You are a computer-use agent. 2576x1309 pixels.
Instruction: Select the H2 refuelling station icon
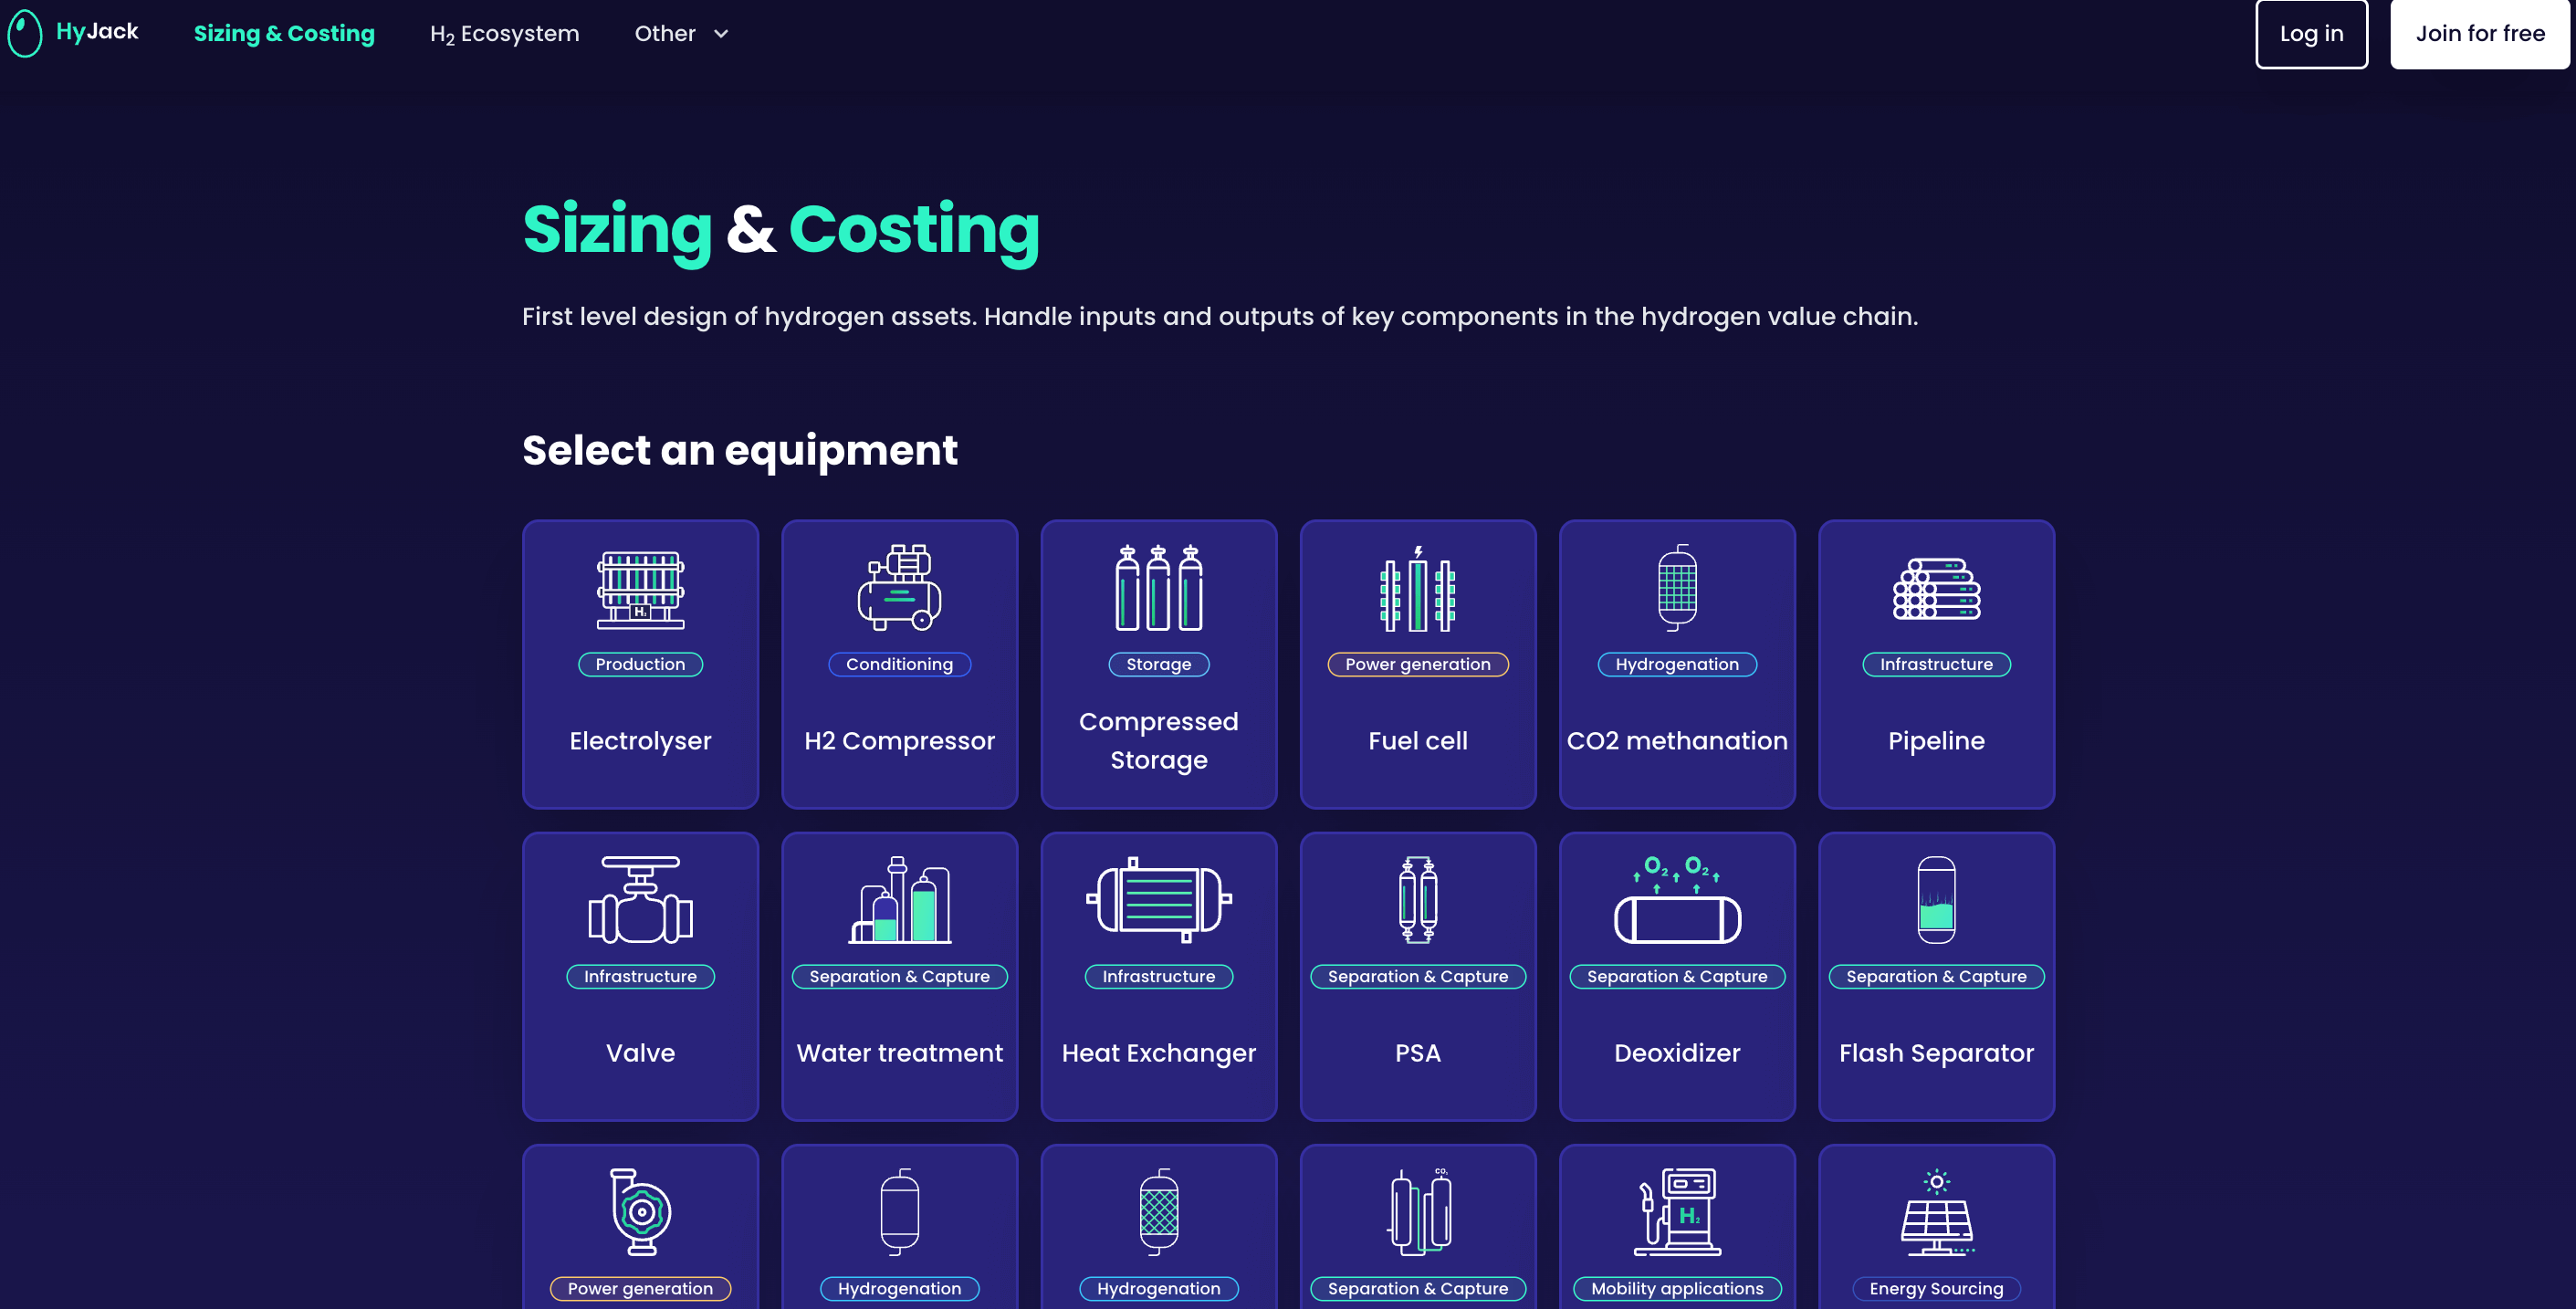(1677, 1211)
